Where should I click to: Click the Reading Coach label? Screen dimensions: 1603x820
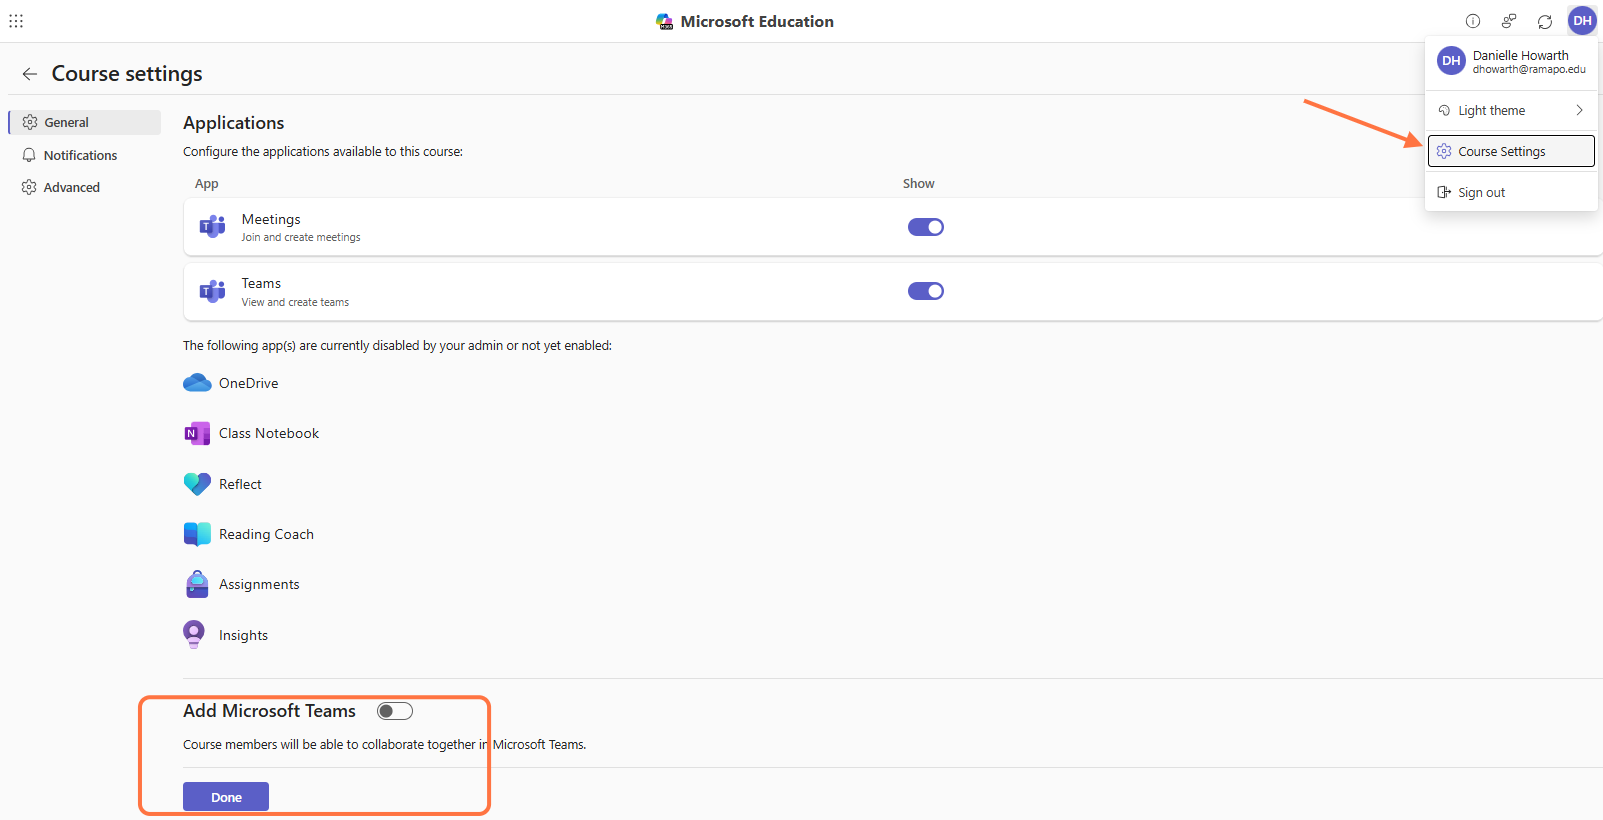tap(266, 534)
